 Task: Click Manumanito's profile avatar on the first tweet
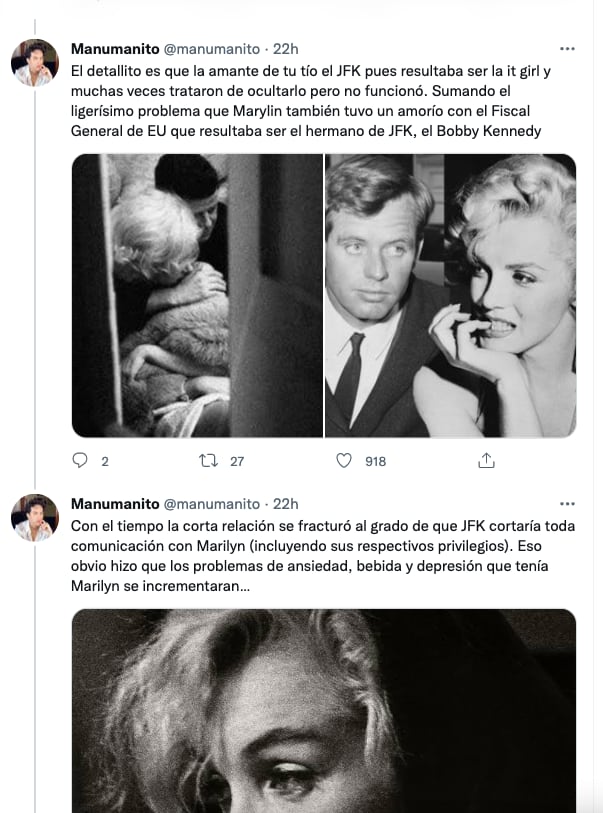coord(37,56)
